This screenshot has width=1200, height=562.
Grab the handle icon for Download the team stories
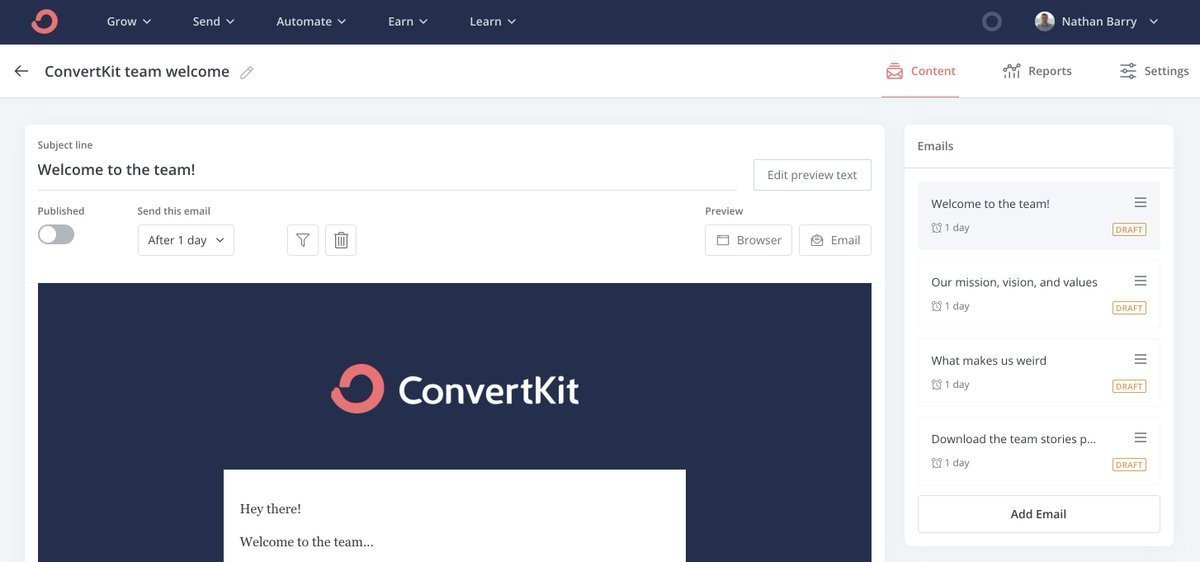(1141, 437)
